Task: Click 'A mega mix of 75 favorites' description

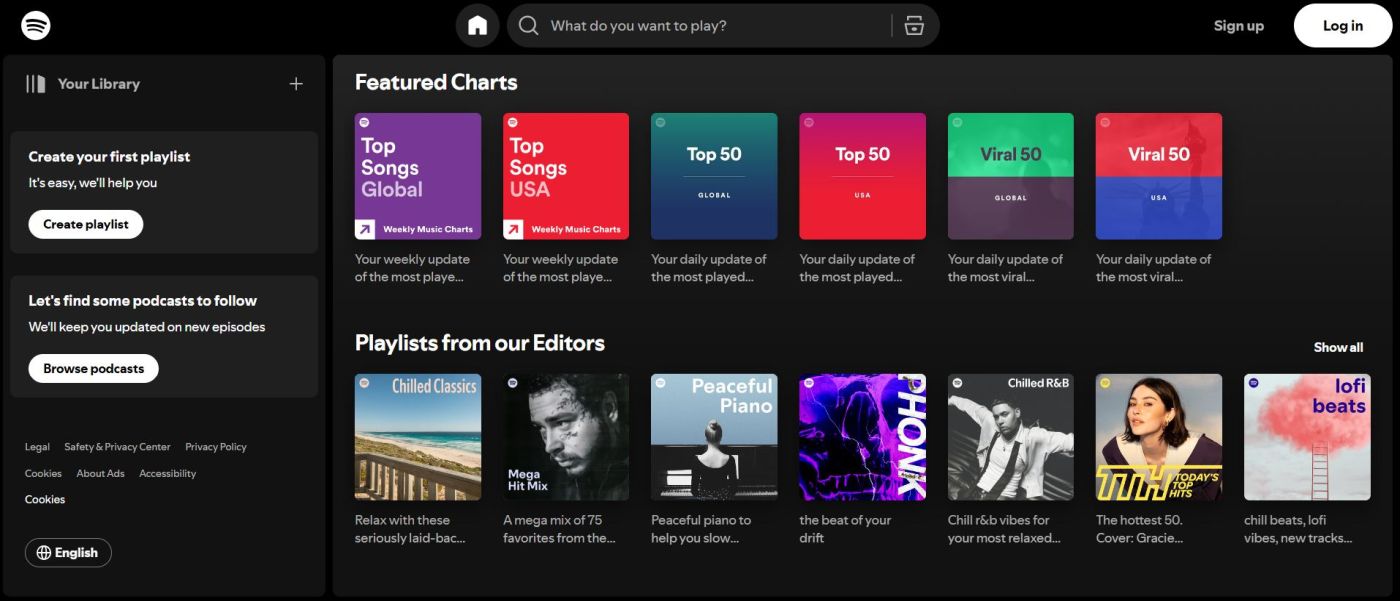Action: coord(559,529)
